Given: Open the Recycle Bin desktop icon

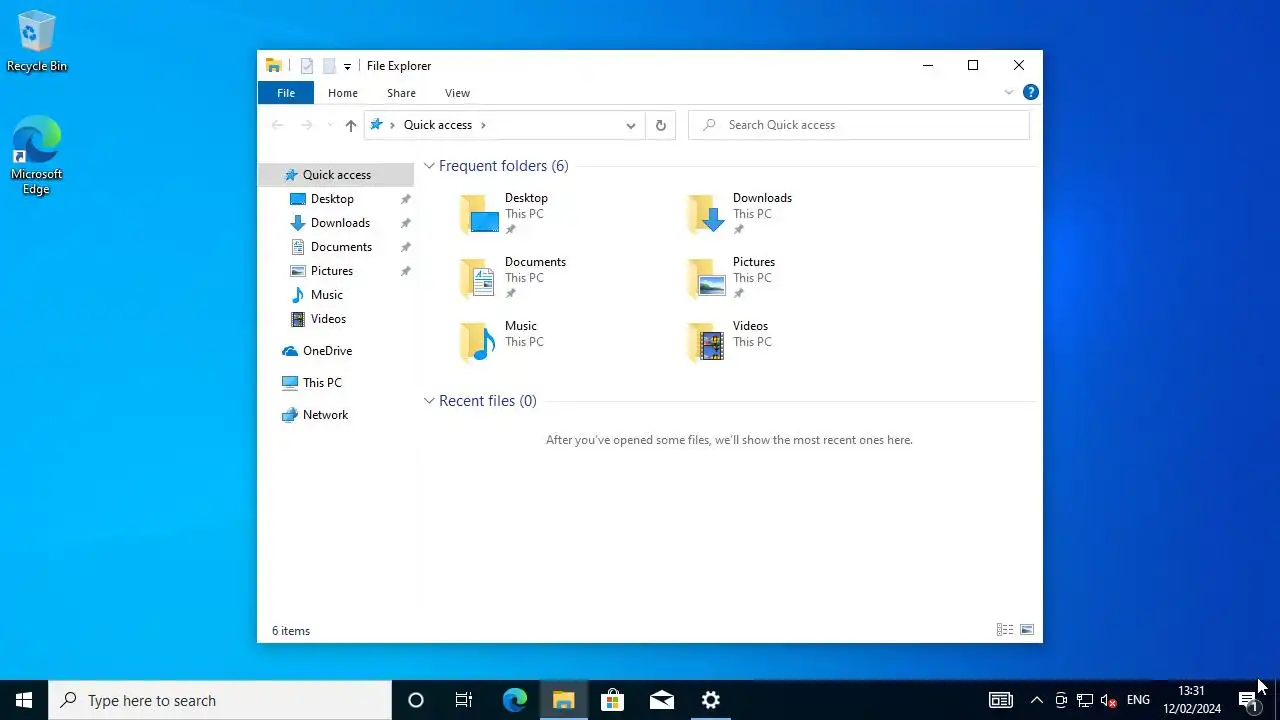Looking at the screenshot, I should 37,41.
